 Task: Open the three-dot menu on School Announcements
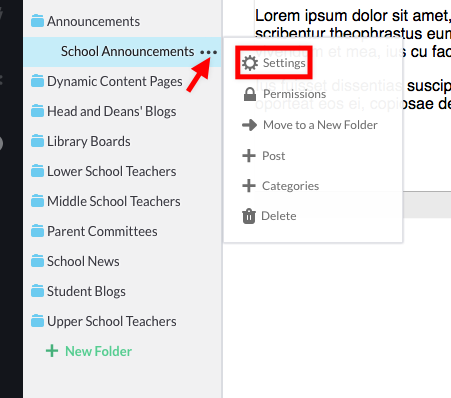coord(209,52)
